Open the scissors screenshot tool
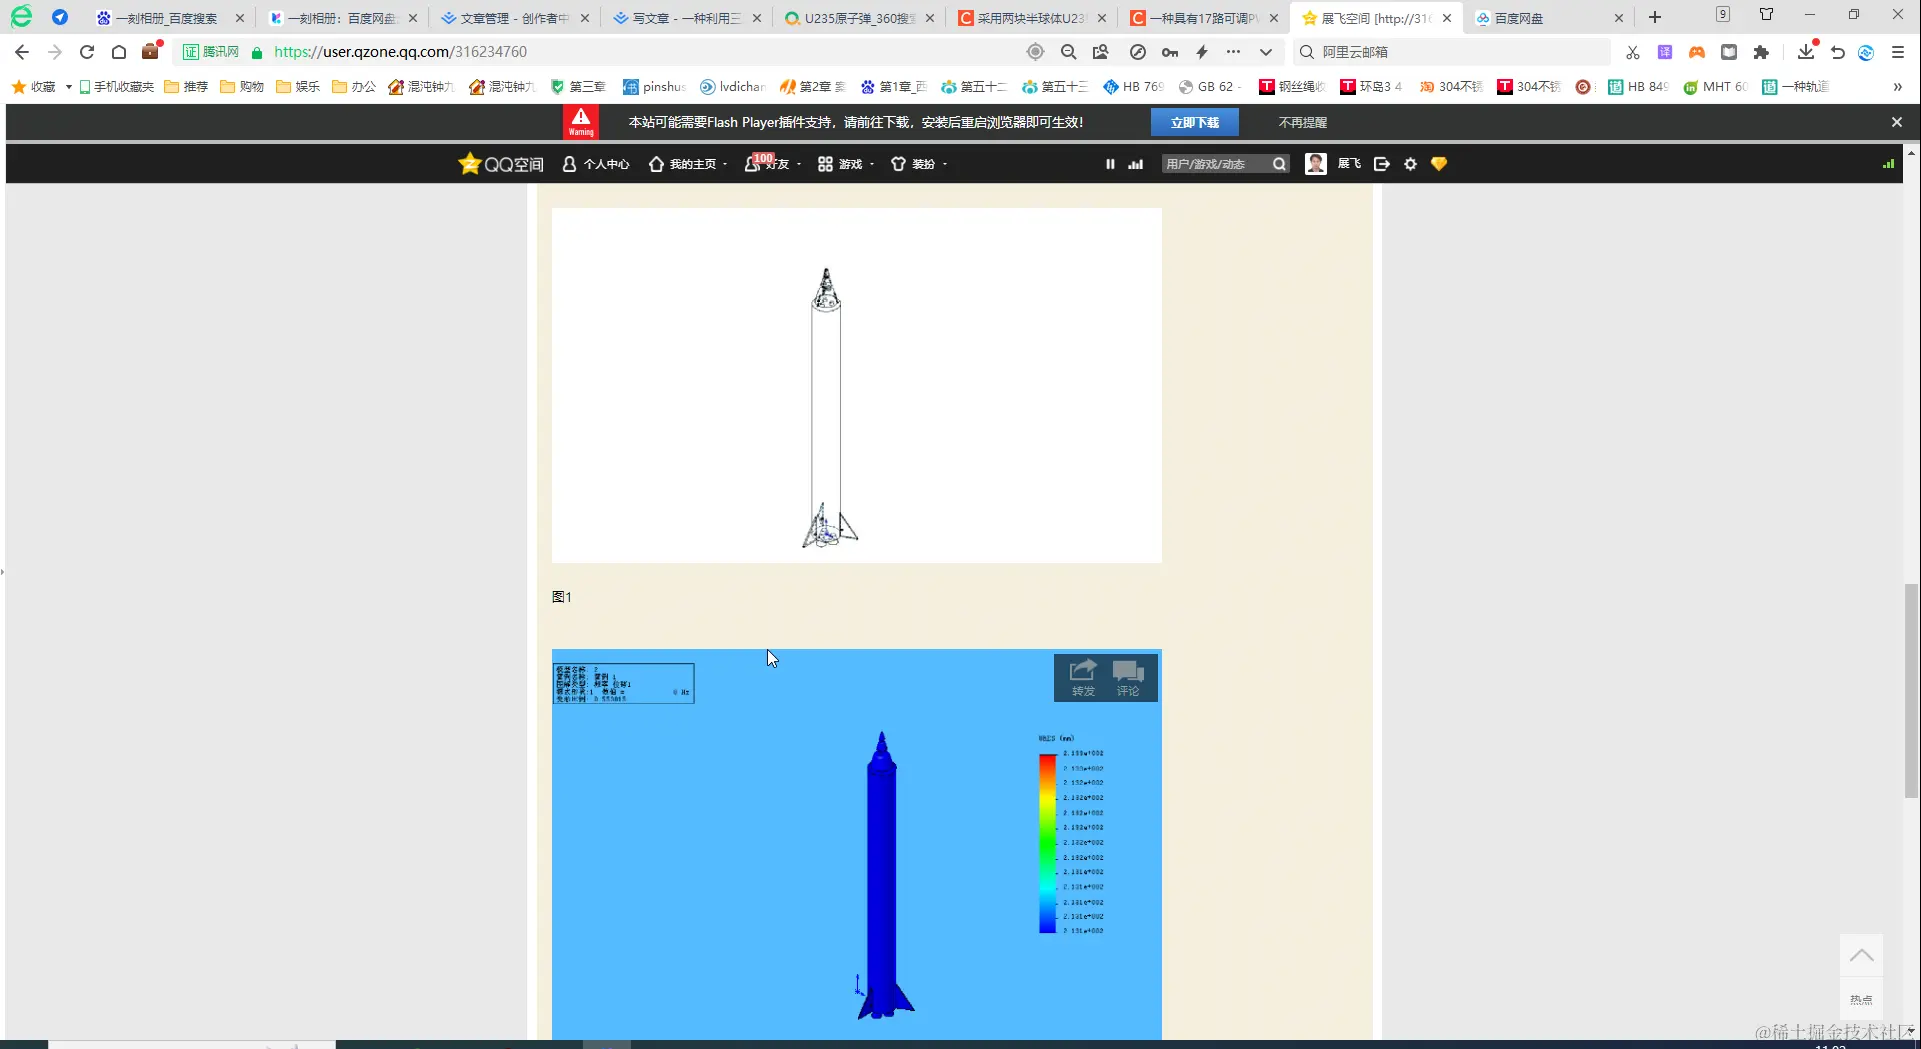 (x=1633, y=52)
